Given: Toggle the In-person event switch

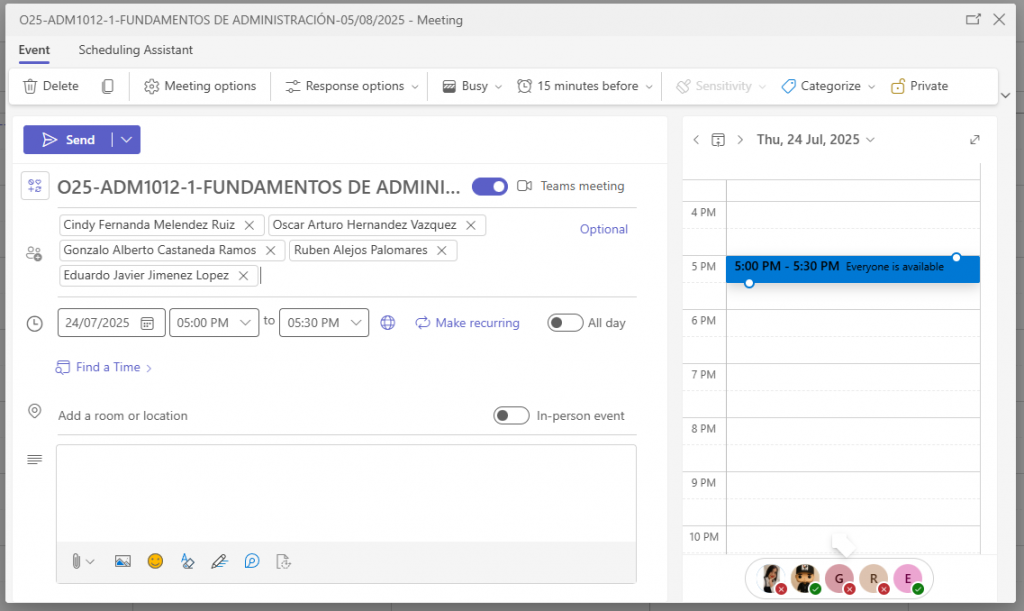Looking at the screenshot, I should (511, 415).
